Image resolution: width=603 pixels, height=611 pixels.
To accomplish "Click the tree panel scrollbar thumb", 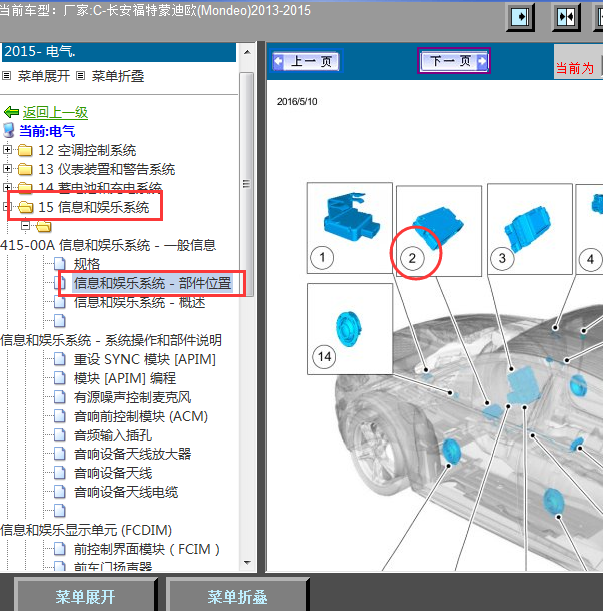I will coord(246,184).
